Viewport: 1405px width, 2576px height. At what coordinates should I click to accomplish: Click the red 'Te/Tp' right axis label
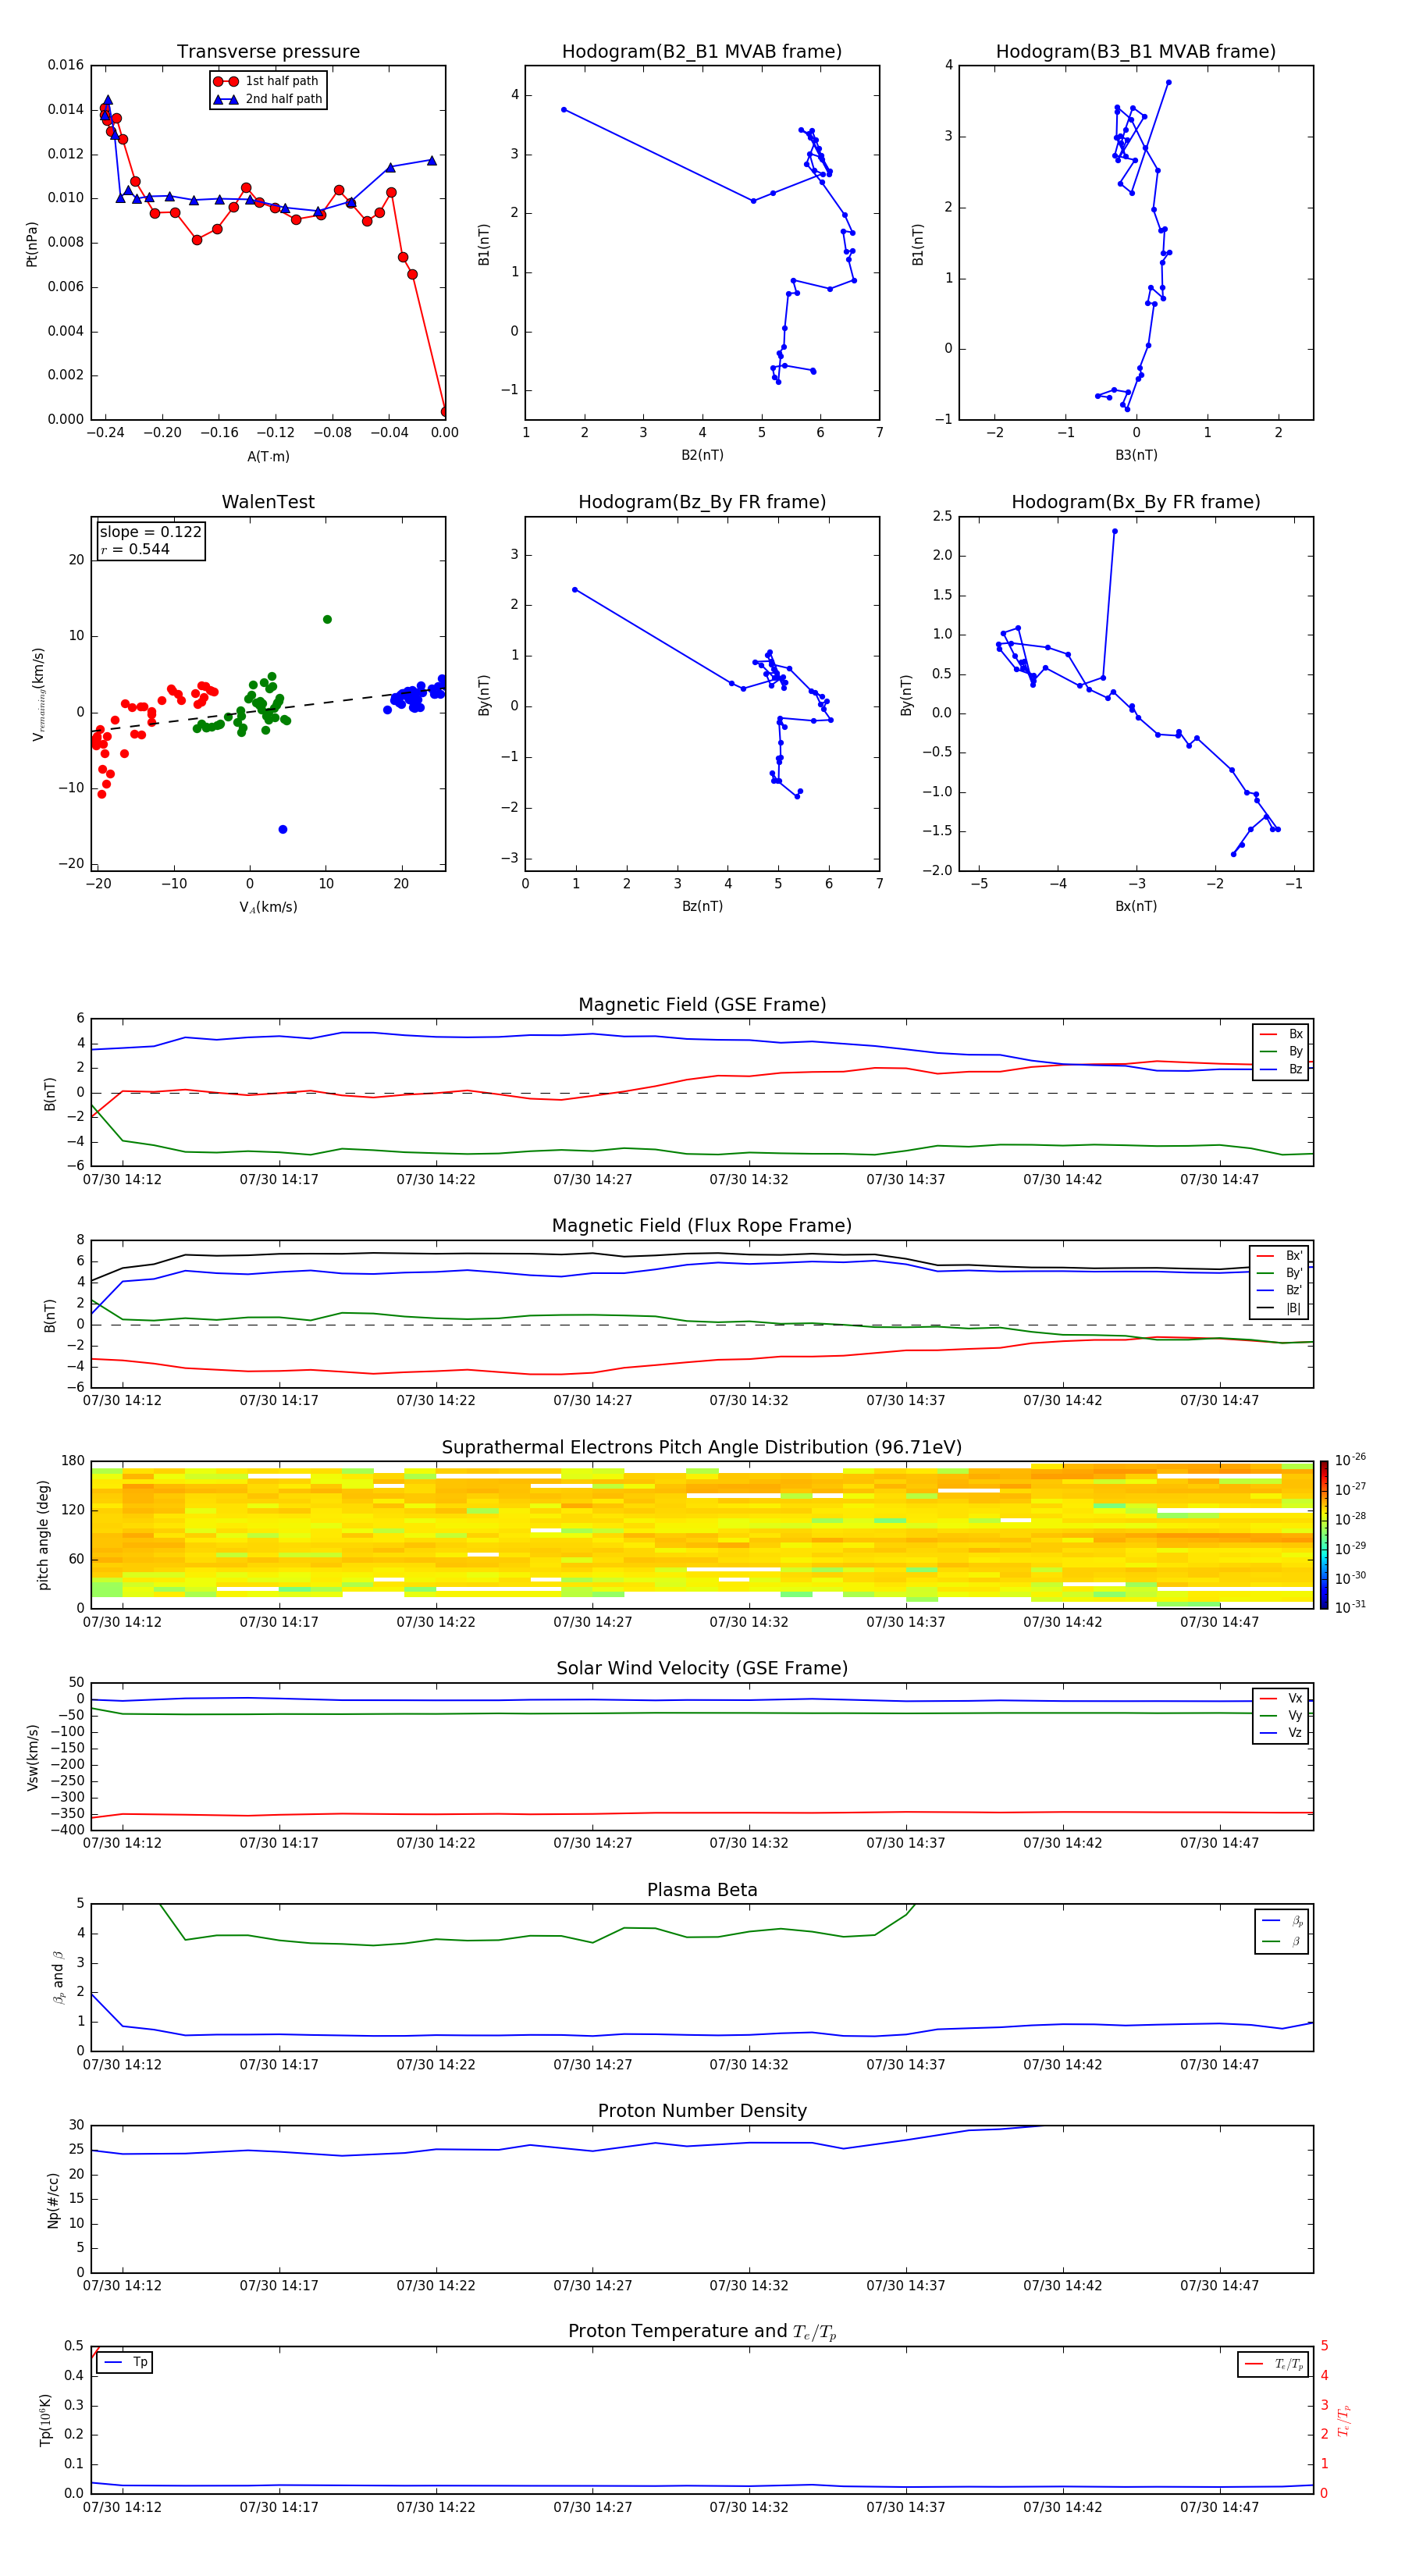pos(1344,2421)
